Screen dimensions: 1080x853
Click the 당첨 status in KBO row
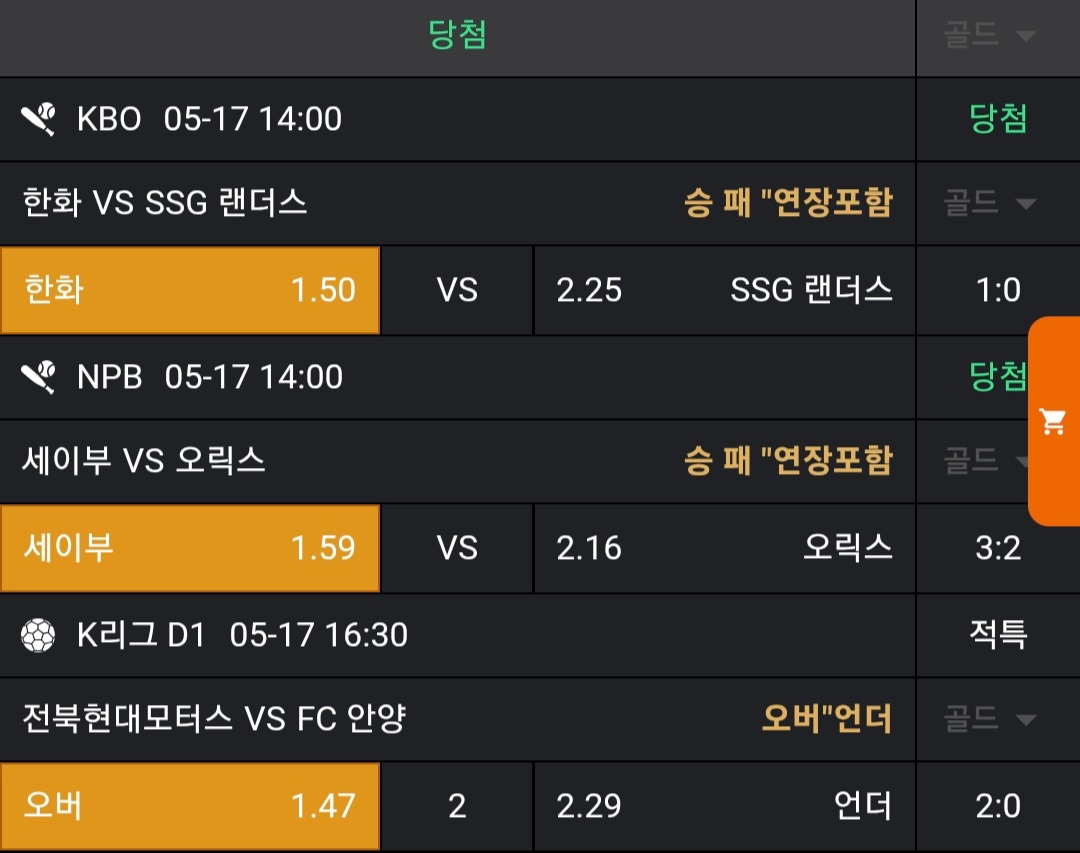pyautogui.click(x=997, y=120)
